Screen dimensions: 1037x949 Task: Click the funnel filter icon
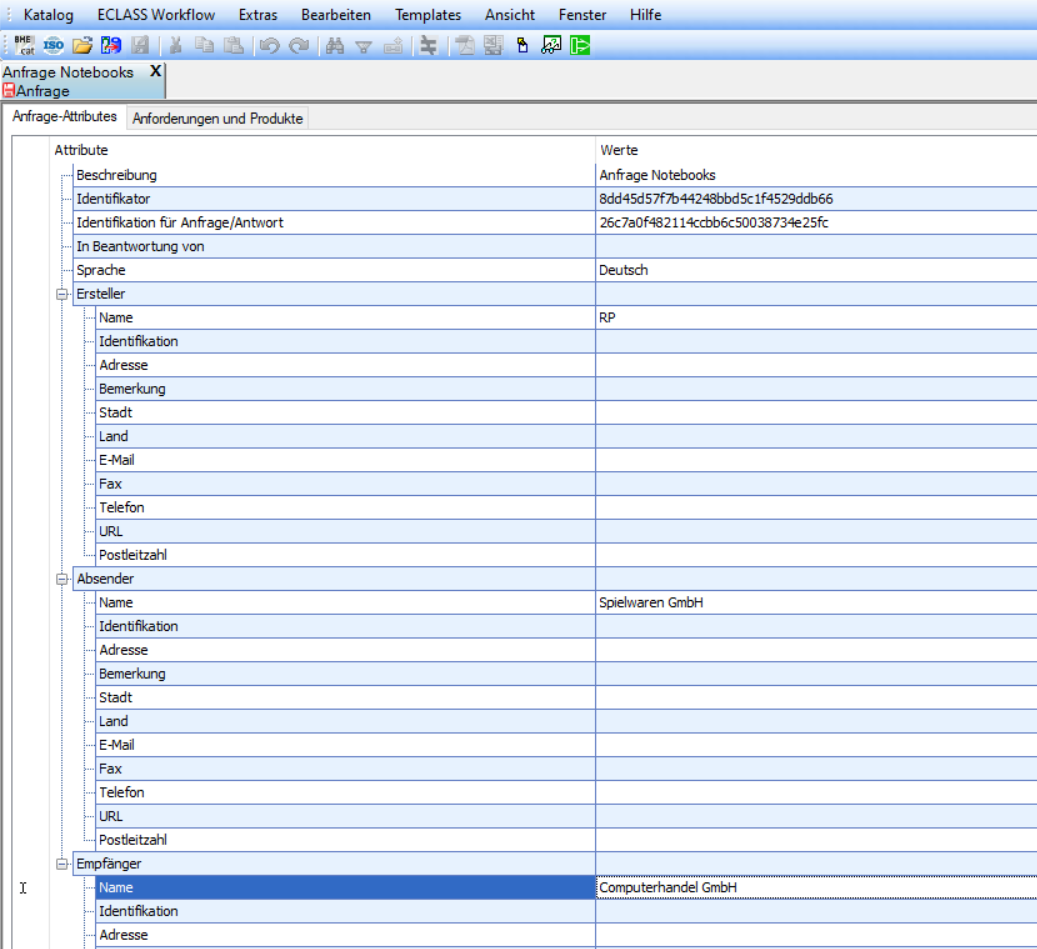click(364, 45)
